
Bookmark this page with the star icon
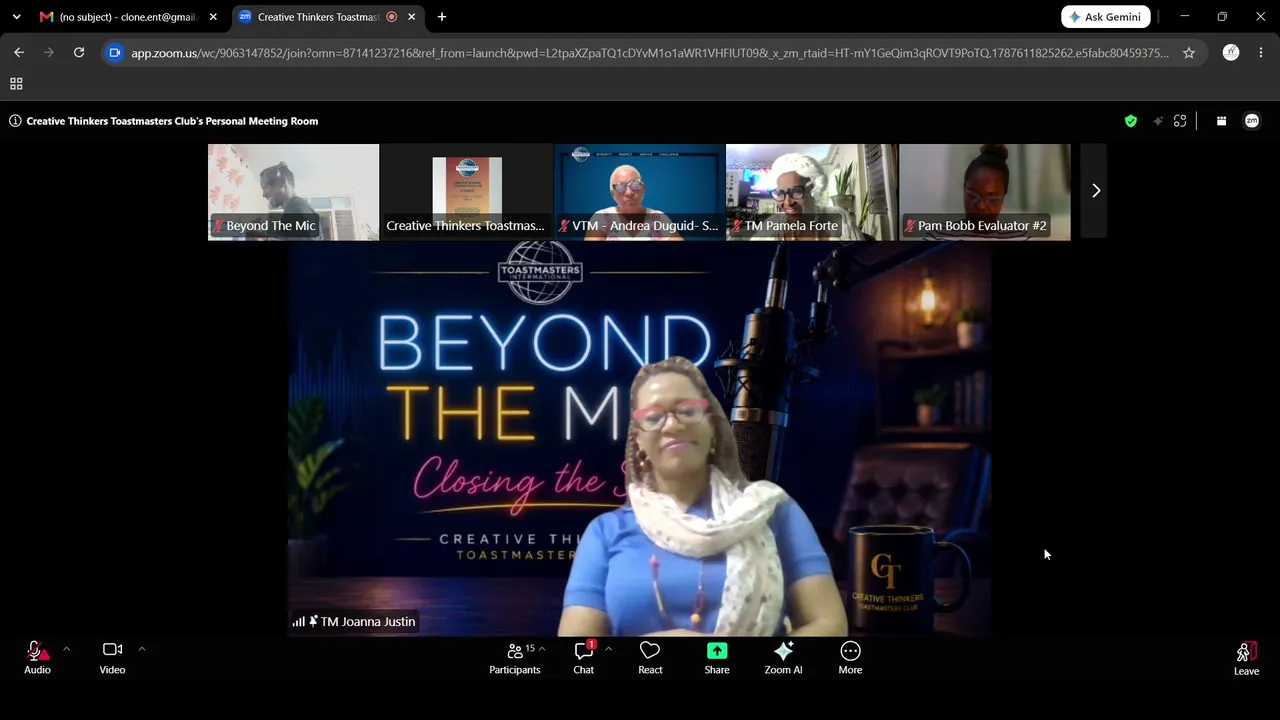pos(1189,53)
